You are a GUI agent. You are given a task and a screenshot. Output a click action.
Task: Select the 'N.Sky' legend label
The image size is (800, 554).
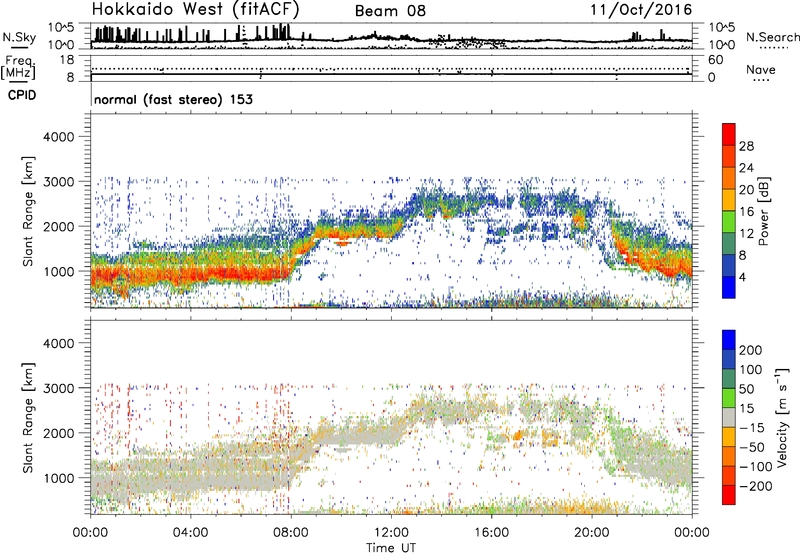(19, 37)
